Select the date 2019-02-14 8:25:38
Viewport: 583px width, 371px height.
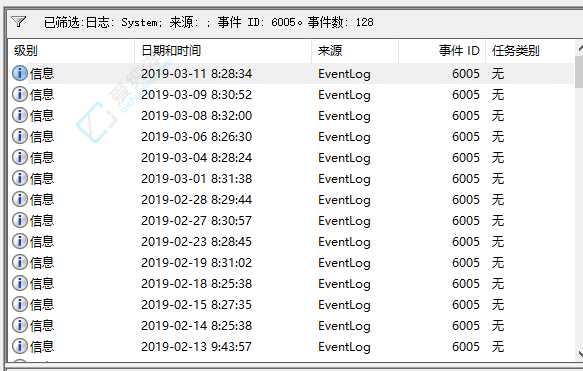click(196, 326)
